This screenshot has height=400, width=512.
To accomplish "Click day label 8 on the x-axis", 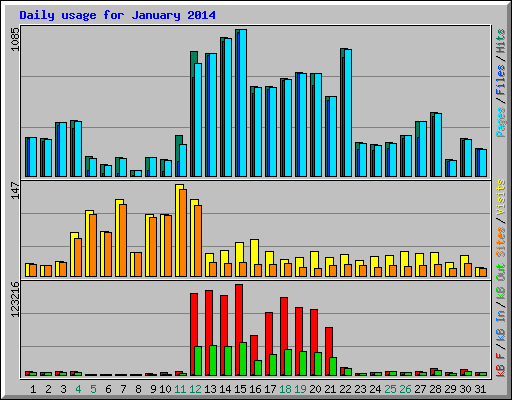I will coord(138,389).
